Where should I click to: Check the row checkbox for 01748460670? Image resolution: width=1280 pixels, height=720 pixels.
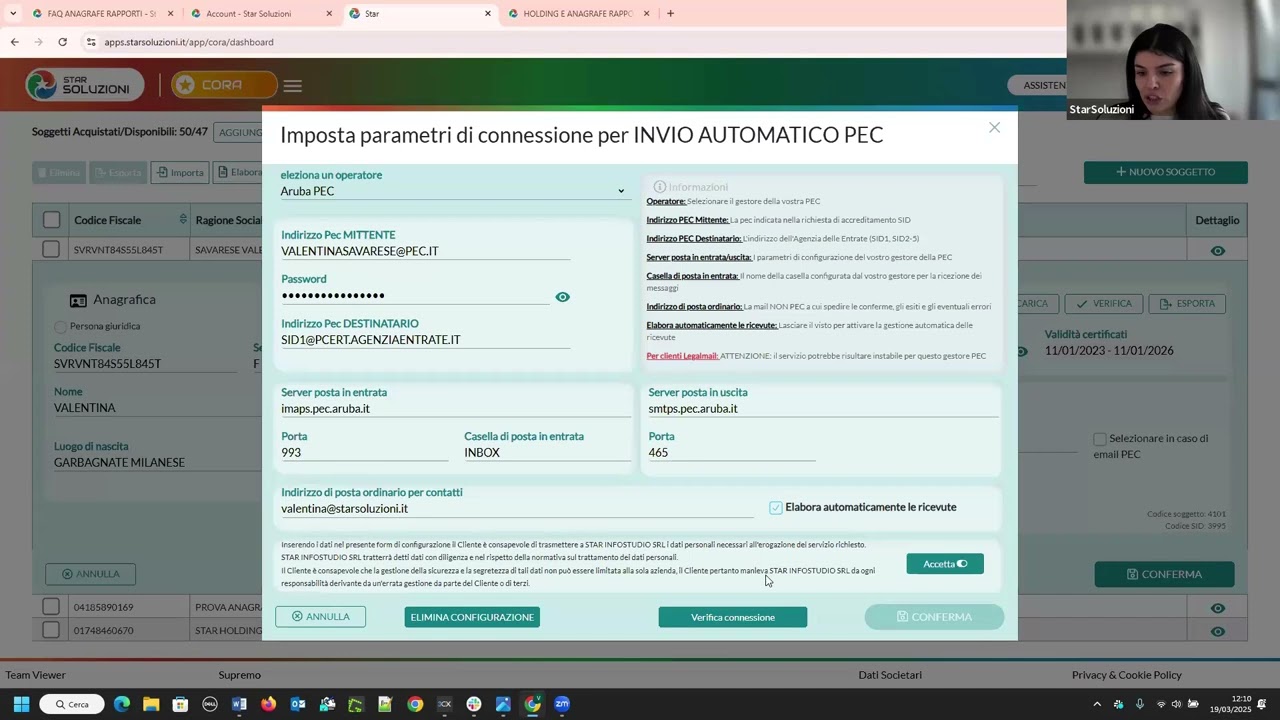click(x=51, y=631)
